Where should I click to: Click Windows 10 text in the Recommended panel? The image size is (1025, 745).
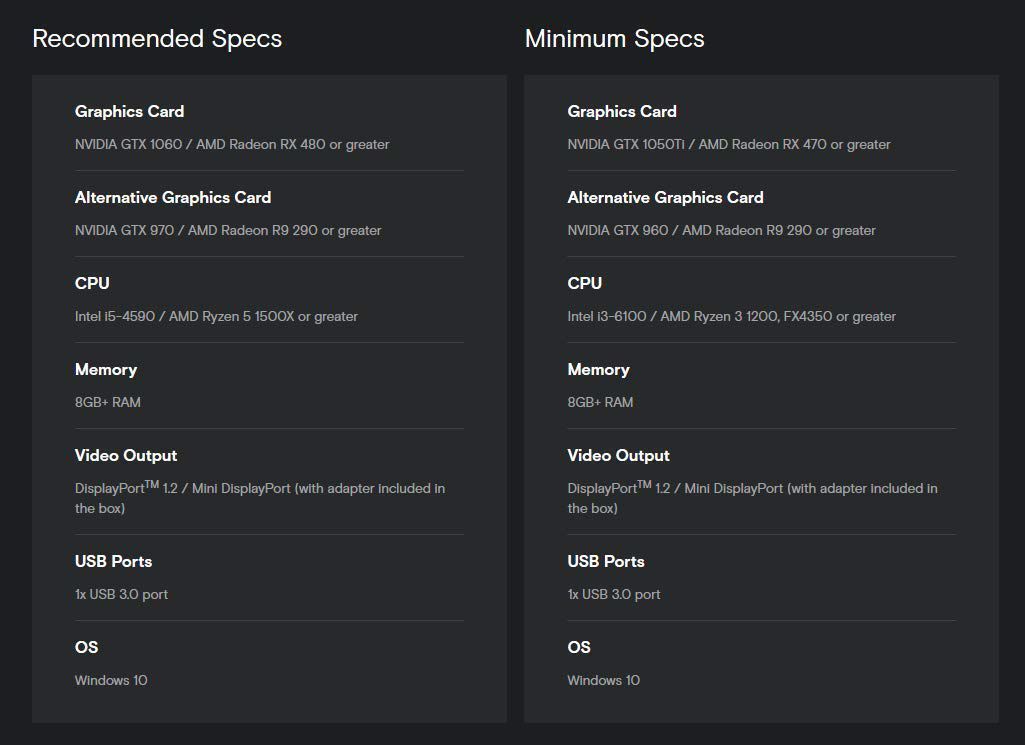(110, 680)
